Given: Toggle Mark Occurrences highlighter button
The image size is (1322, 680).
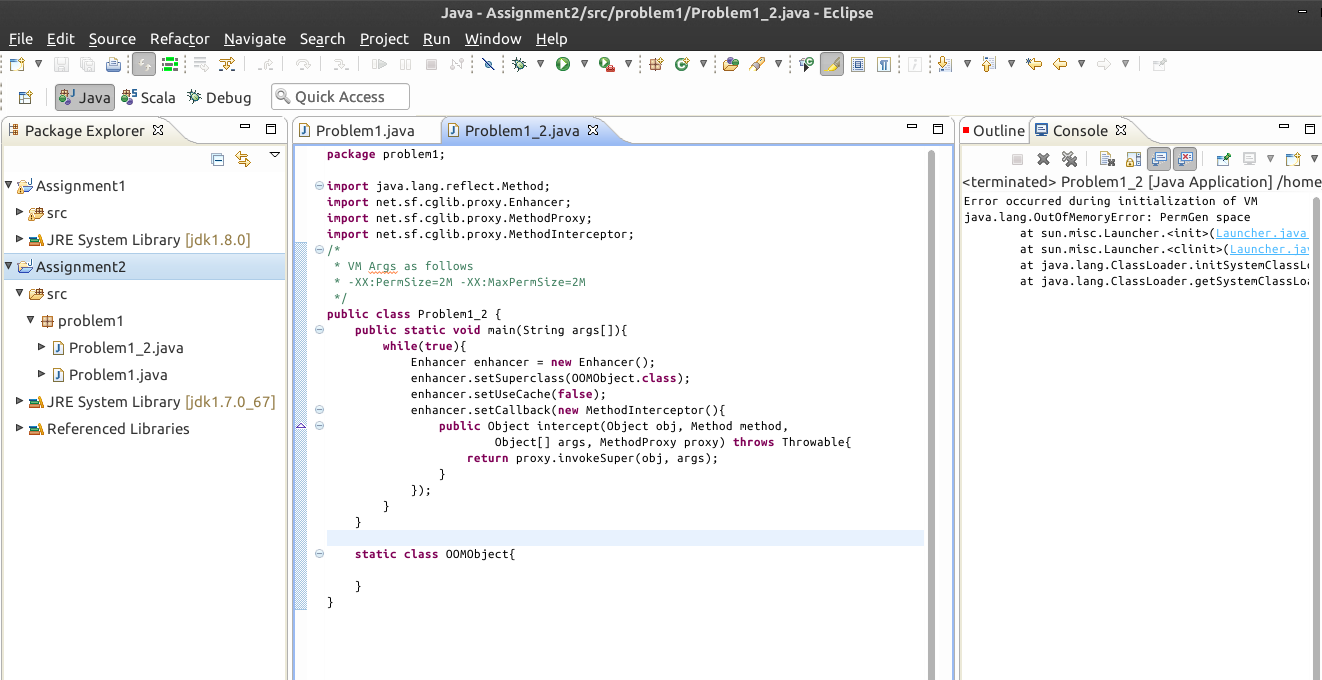Looking at the screenshot, I should coord(832,64).
